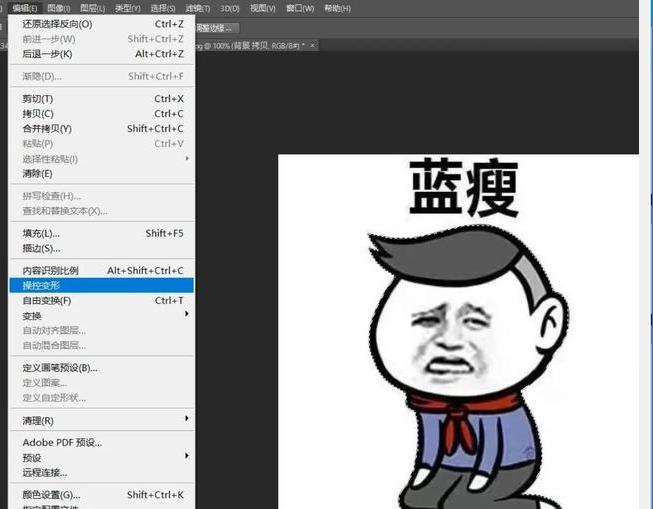Choose 描边(S)... menu entry

pos(102,248)
